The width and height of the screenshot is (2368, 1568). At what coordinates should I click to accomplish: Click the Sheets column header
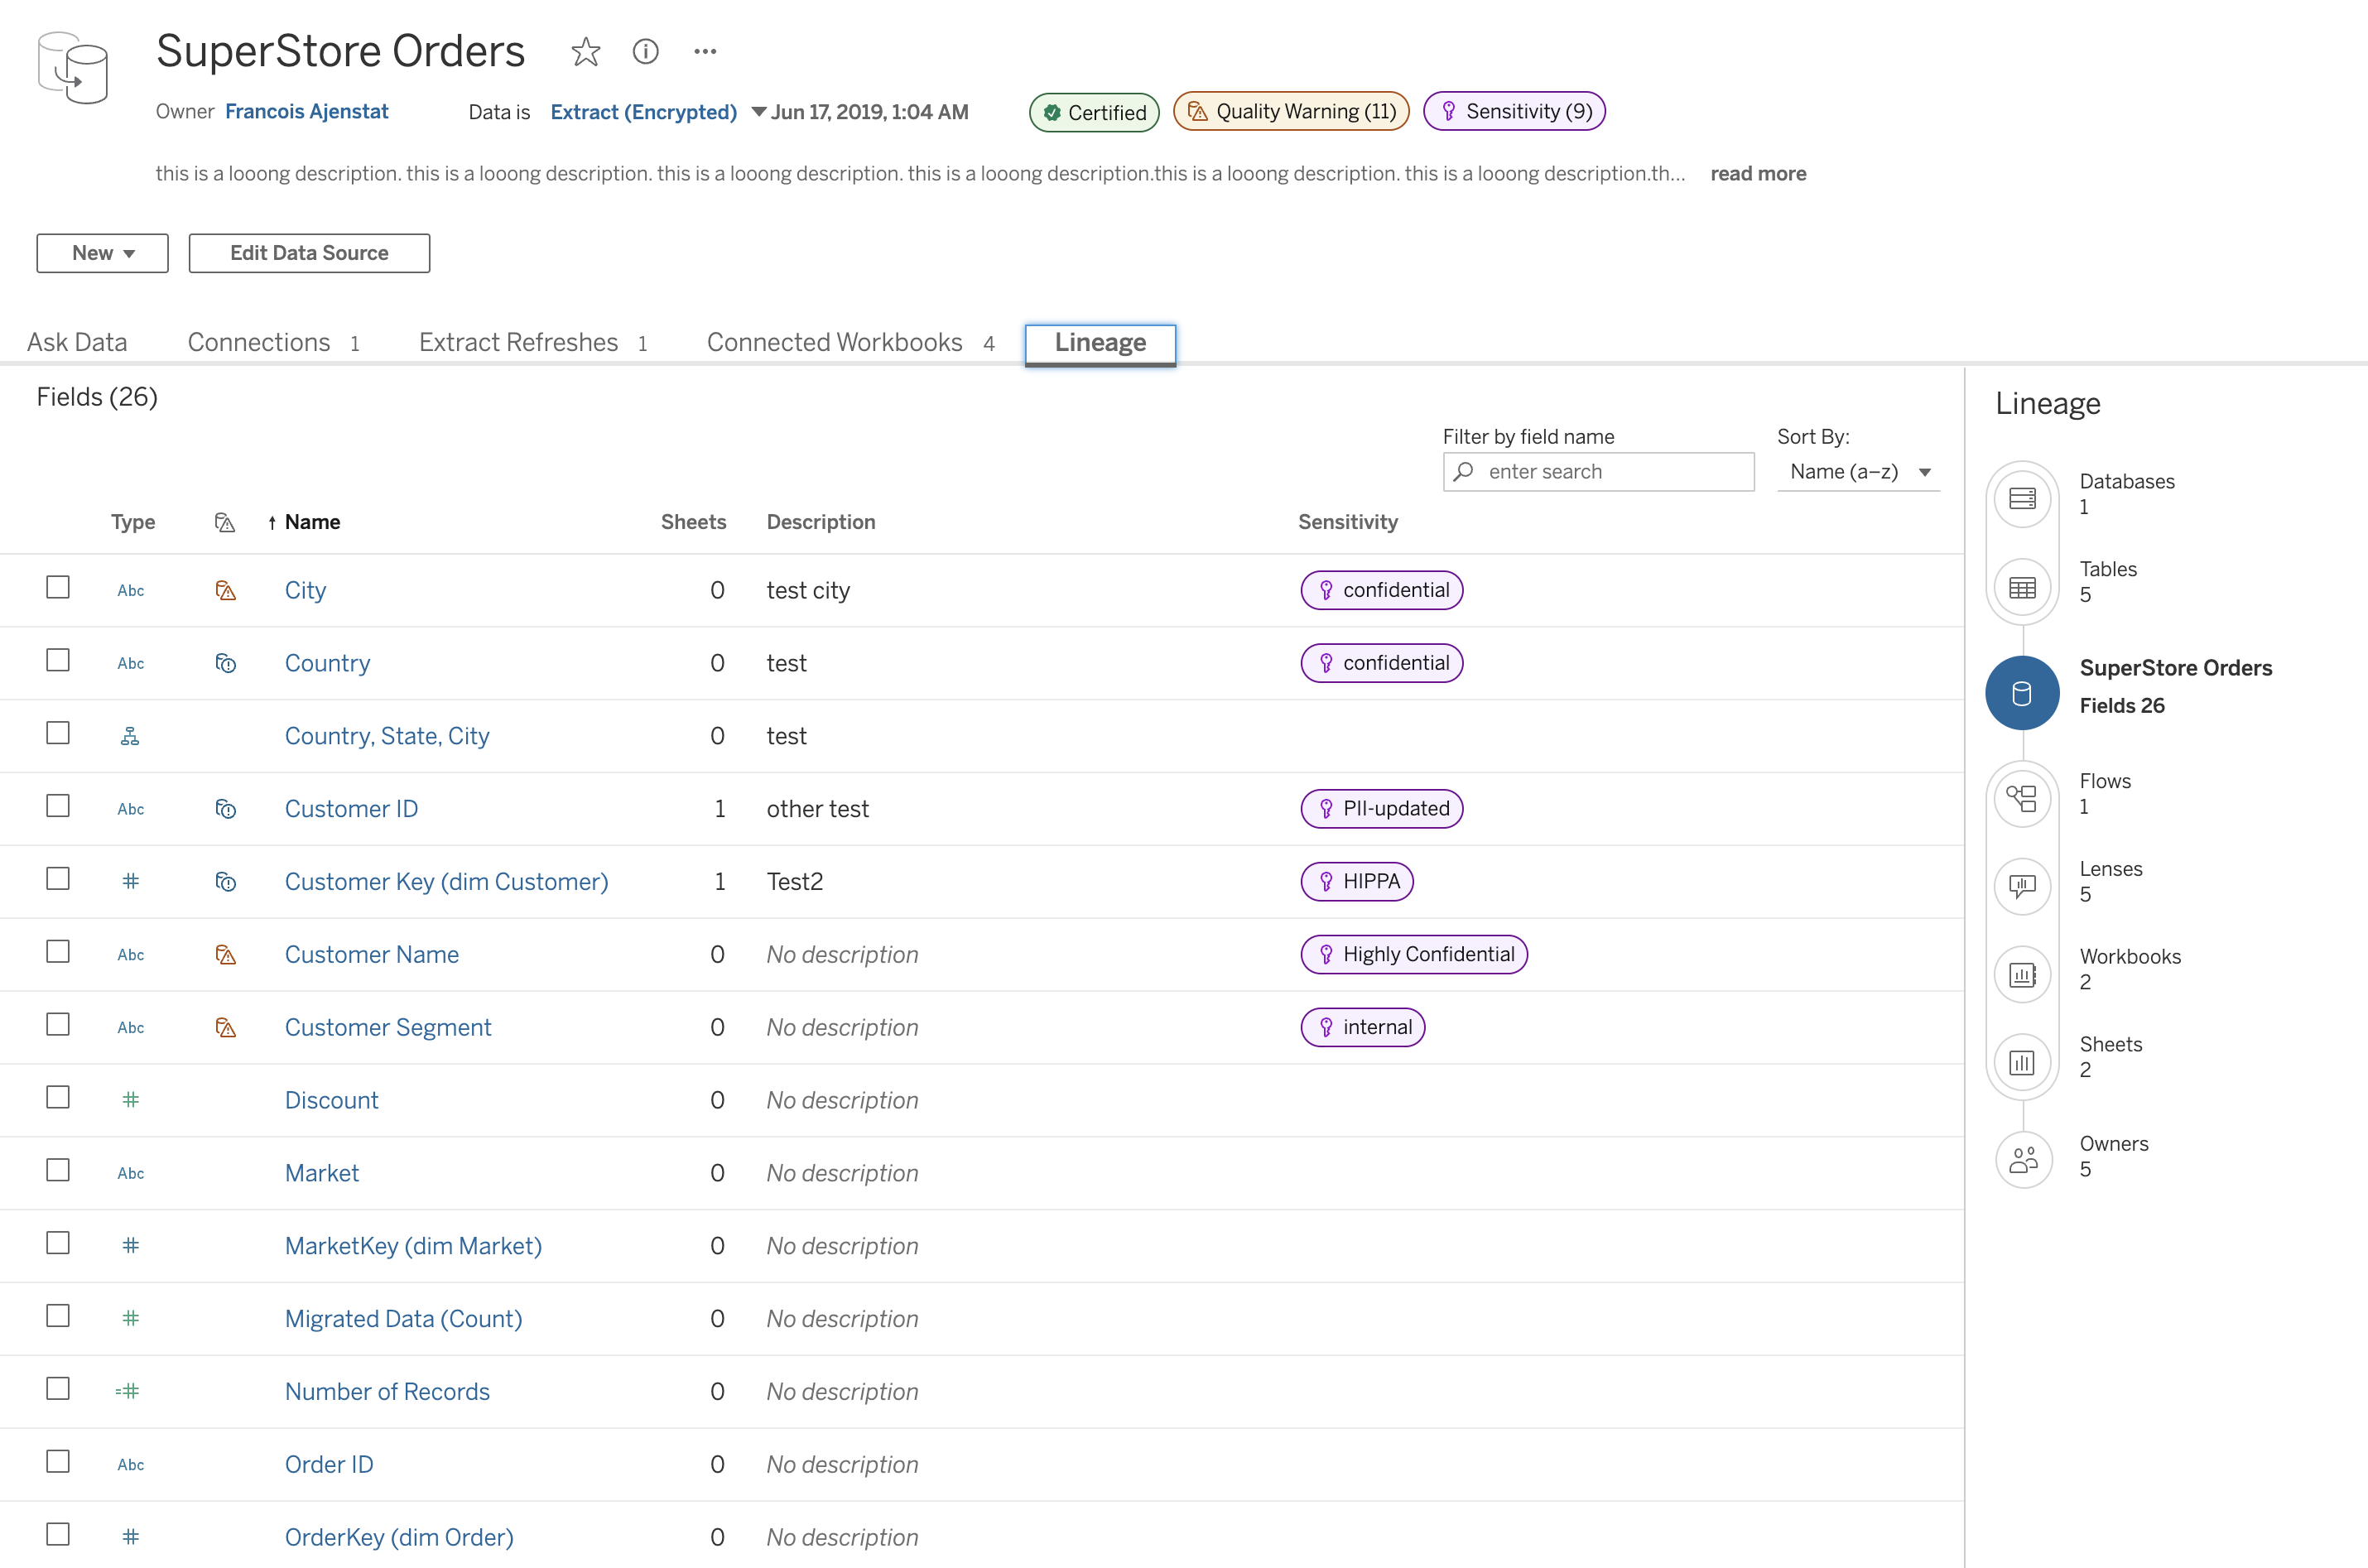click(693, 522)
